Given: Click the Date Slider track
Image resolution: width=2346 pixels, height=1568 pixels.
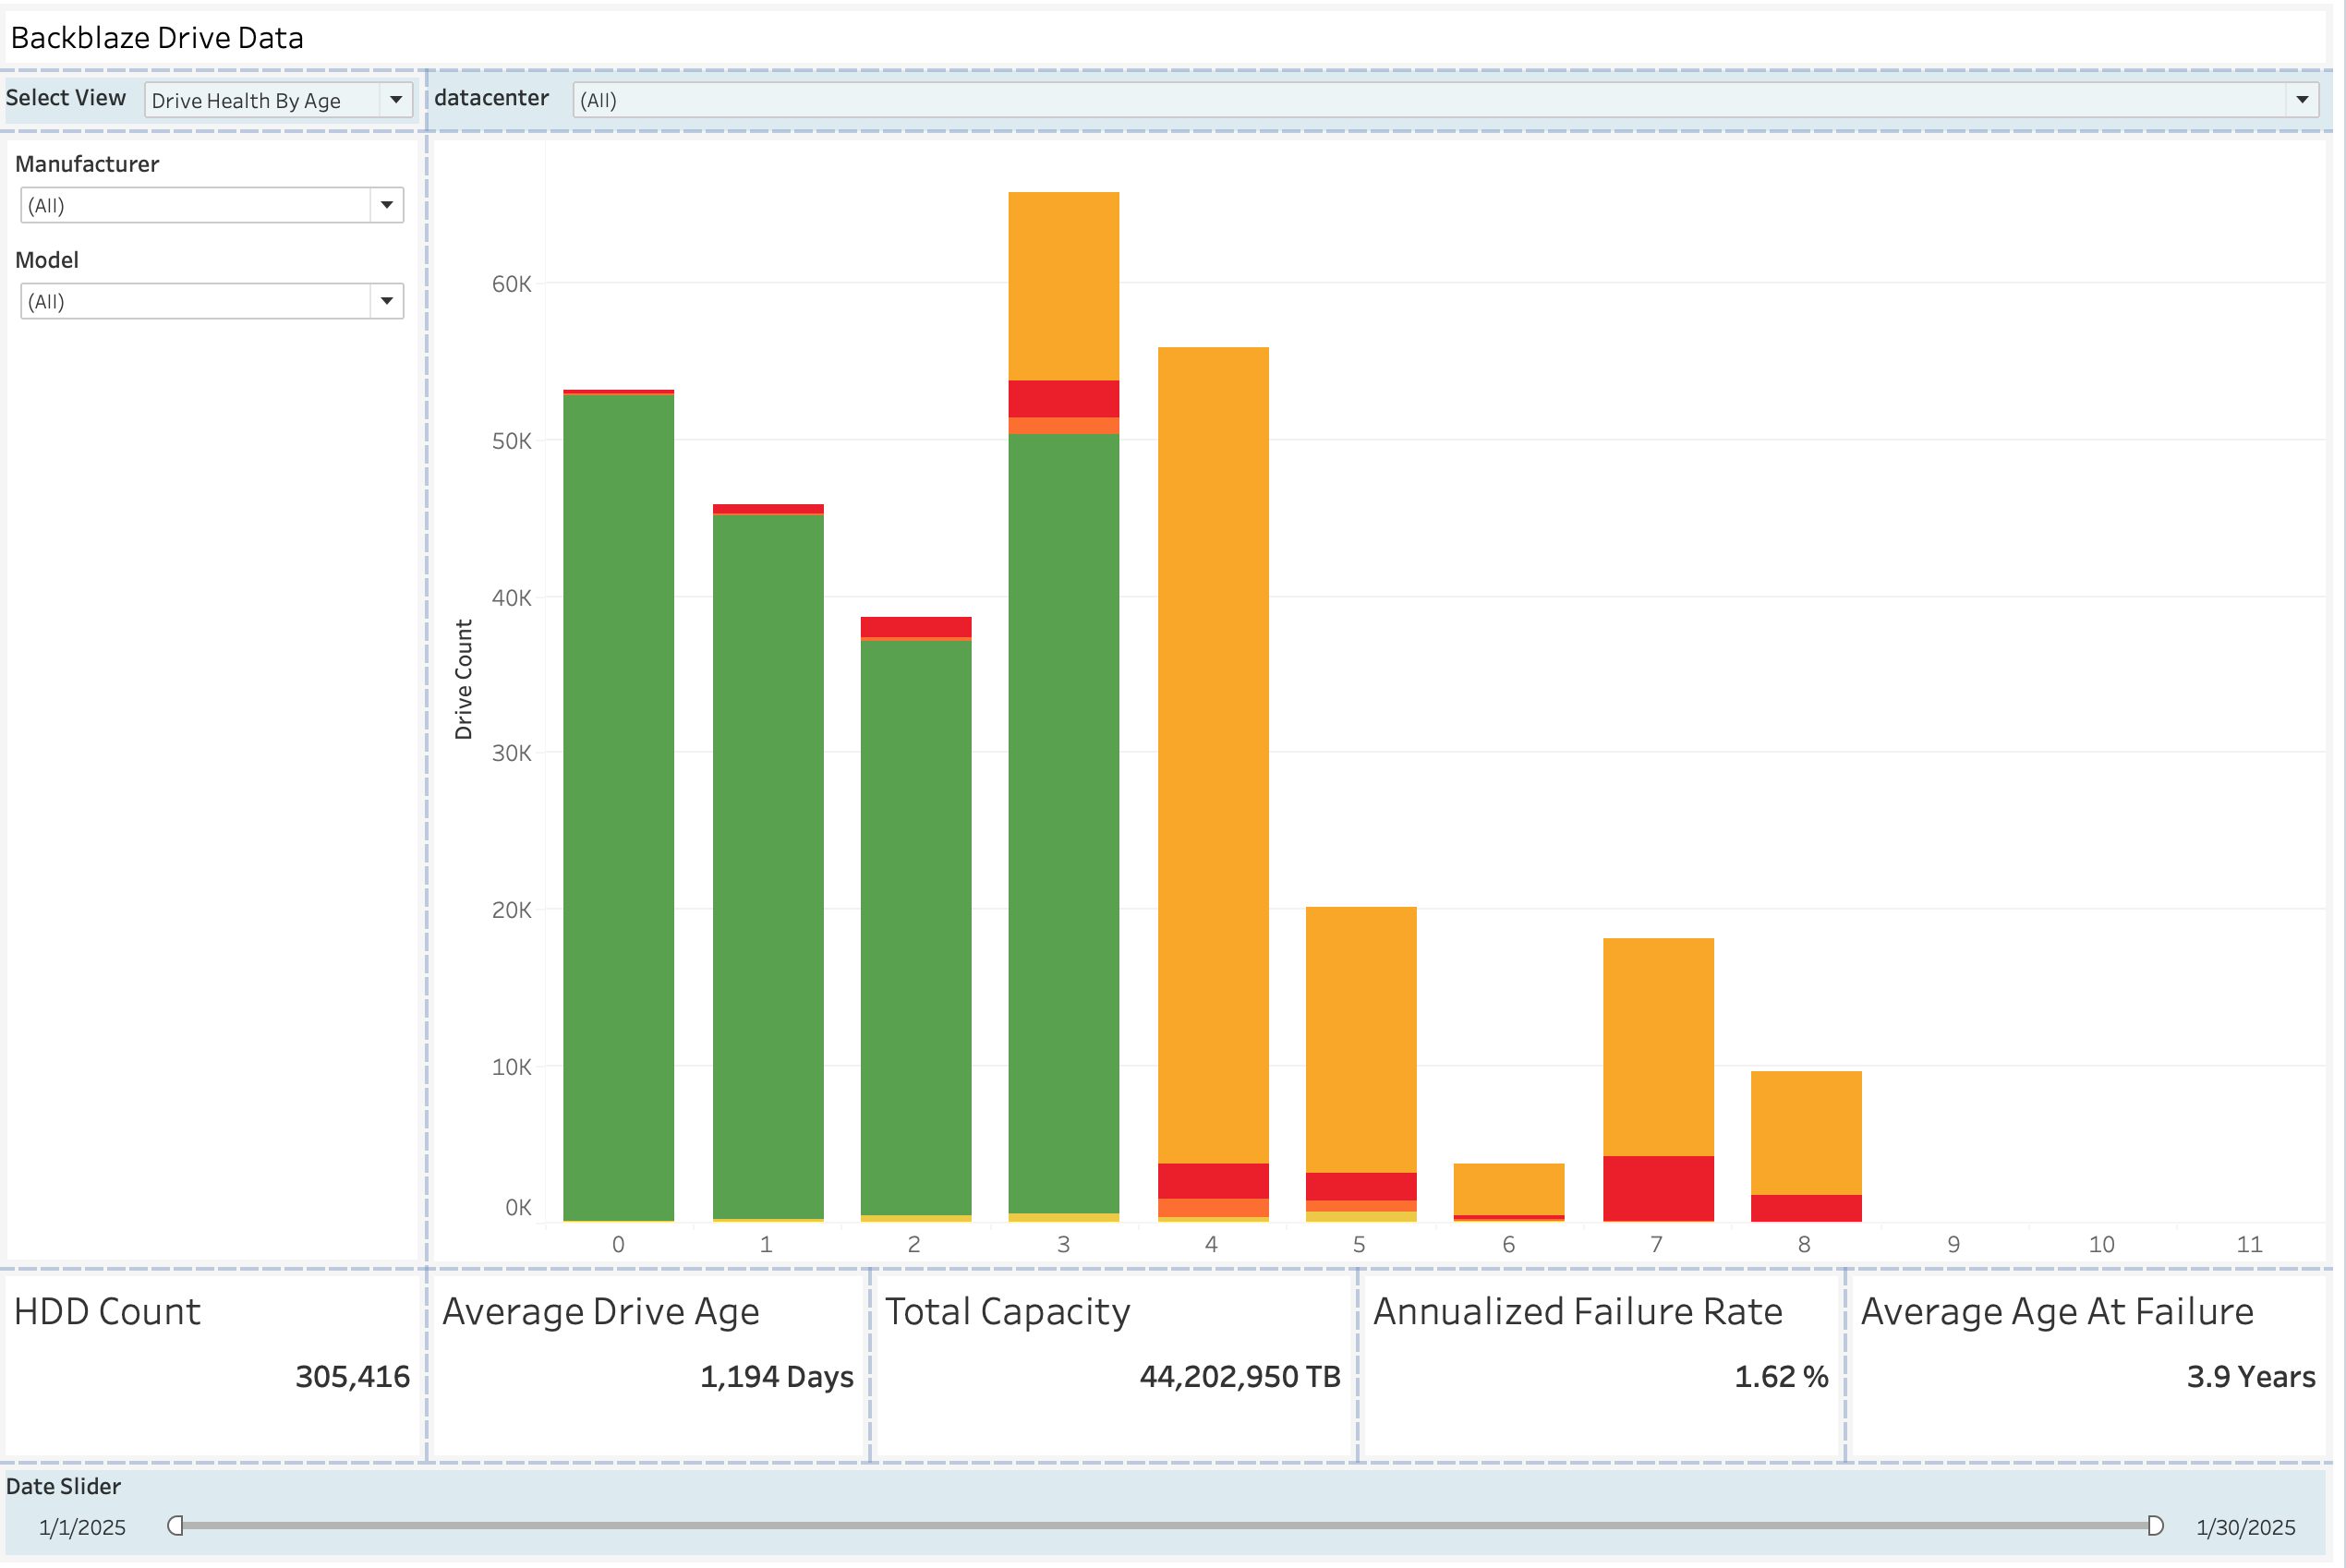Looking at the screenshot, I should tap(1165, 1525).
